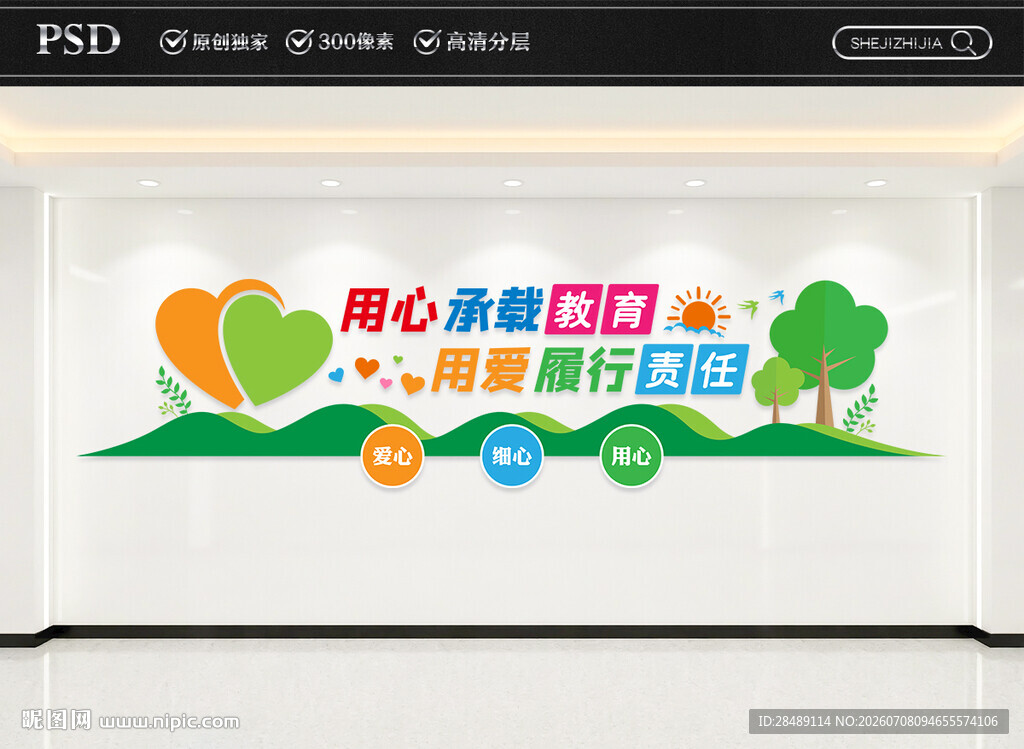
Task: Click the checkmark beside 300像素
Action: [x=300, y=41]
